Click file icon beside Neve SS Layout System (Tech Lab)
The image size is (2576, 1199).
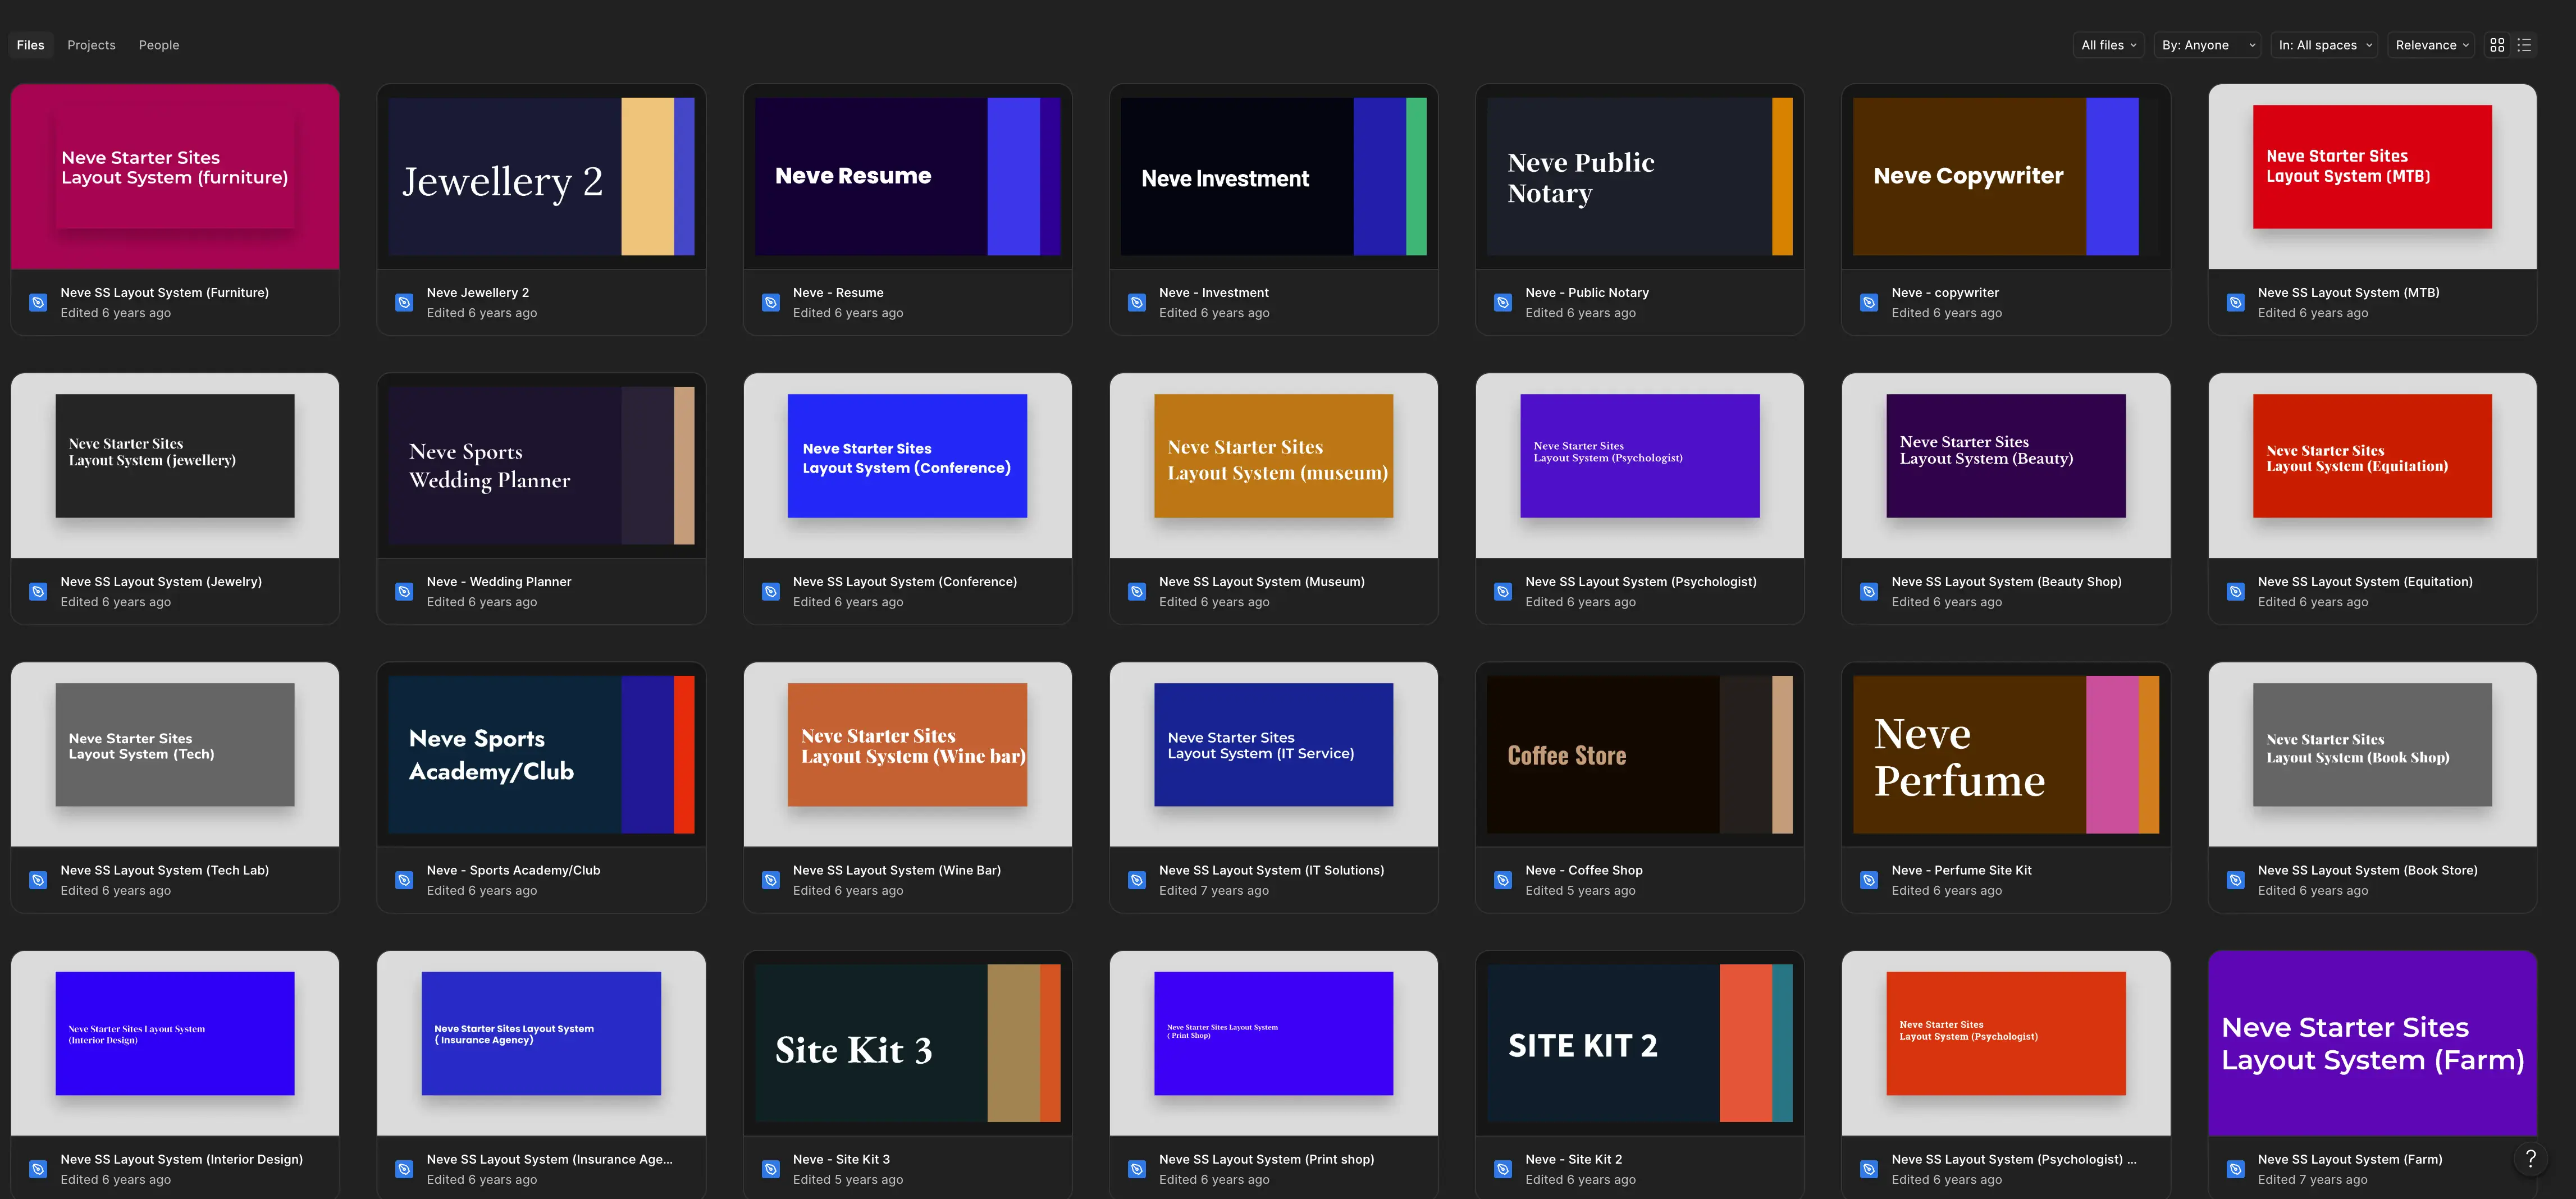38,880
